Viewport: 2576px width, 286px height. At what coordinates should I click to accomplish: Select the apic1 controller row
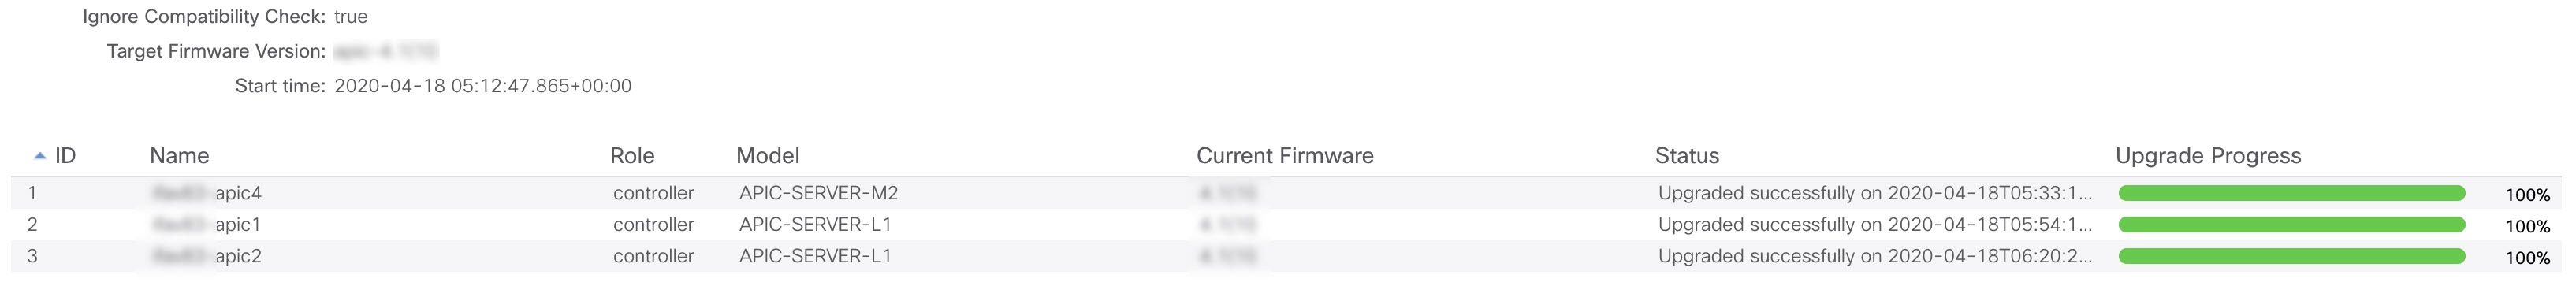(1286, 225)
